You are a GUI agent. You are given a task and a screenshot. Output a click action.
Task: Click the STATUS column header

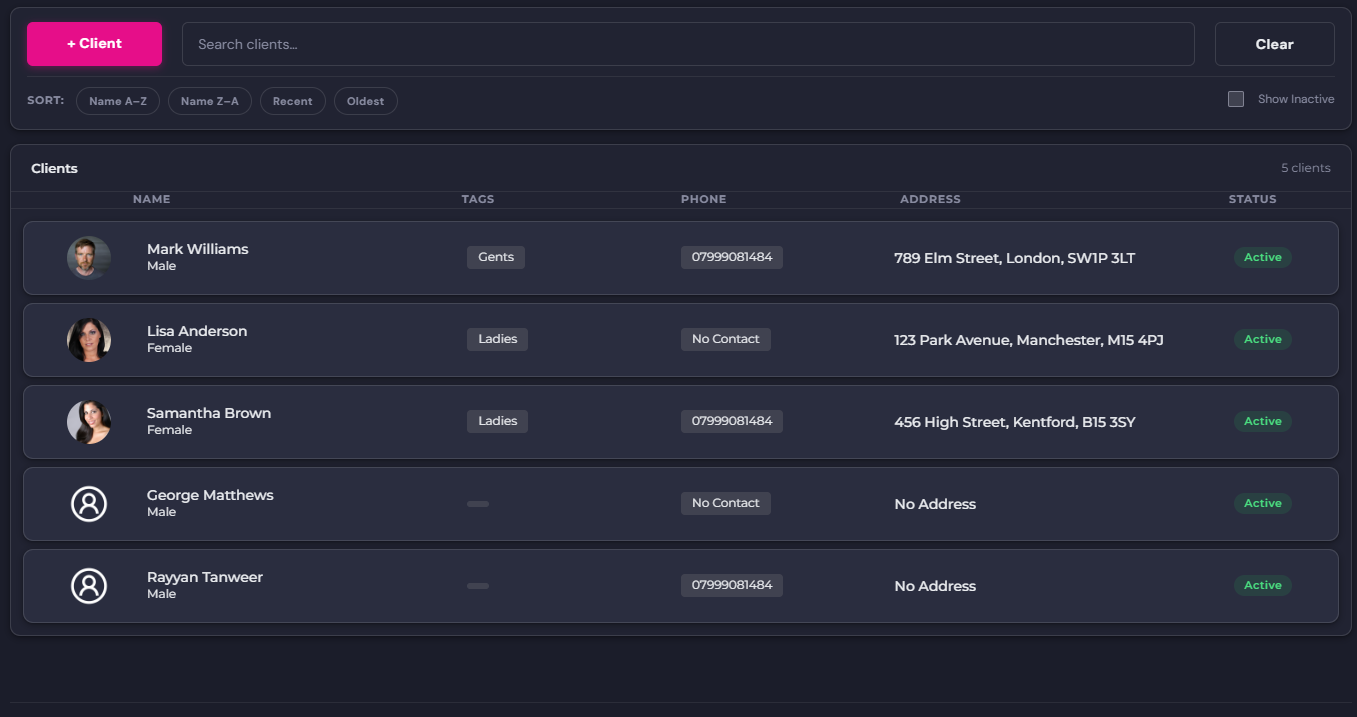(1252, 199)
